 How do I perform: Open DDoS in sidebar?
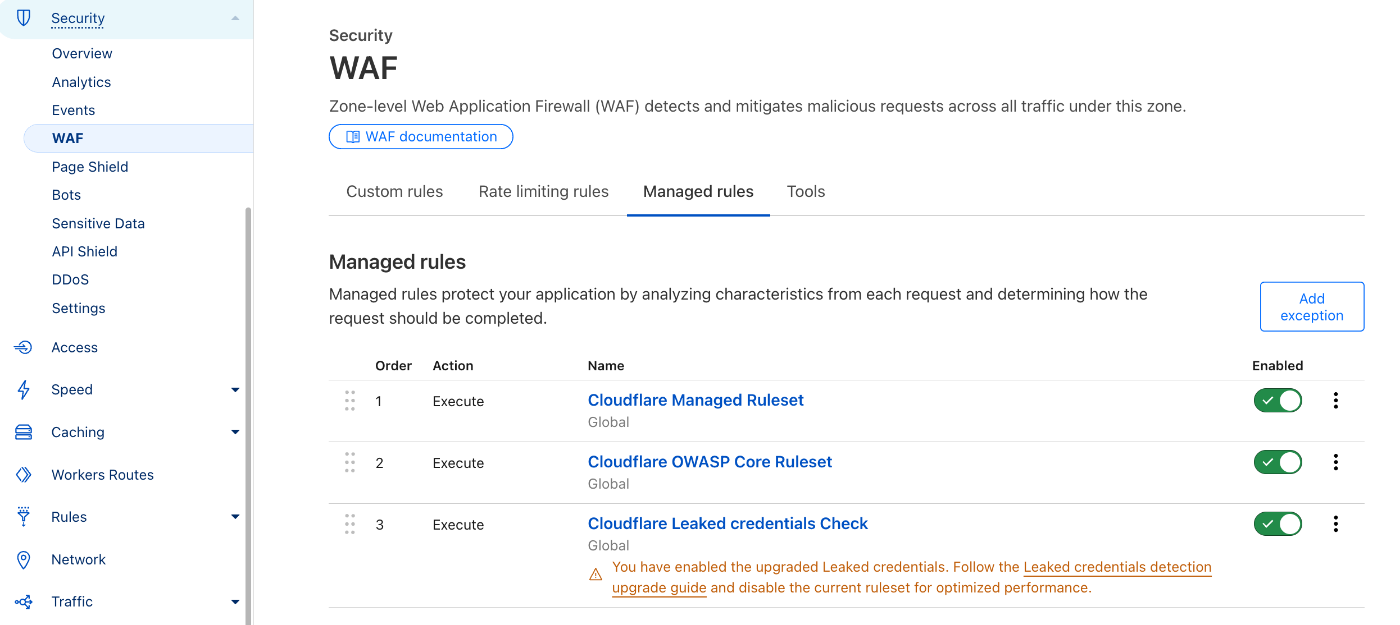pyautogui.click(x=70, y=280)
